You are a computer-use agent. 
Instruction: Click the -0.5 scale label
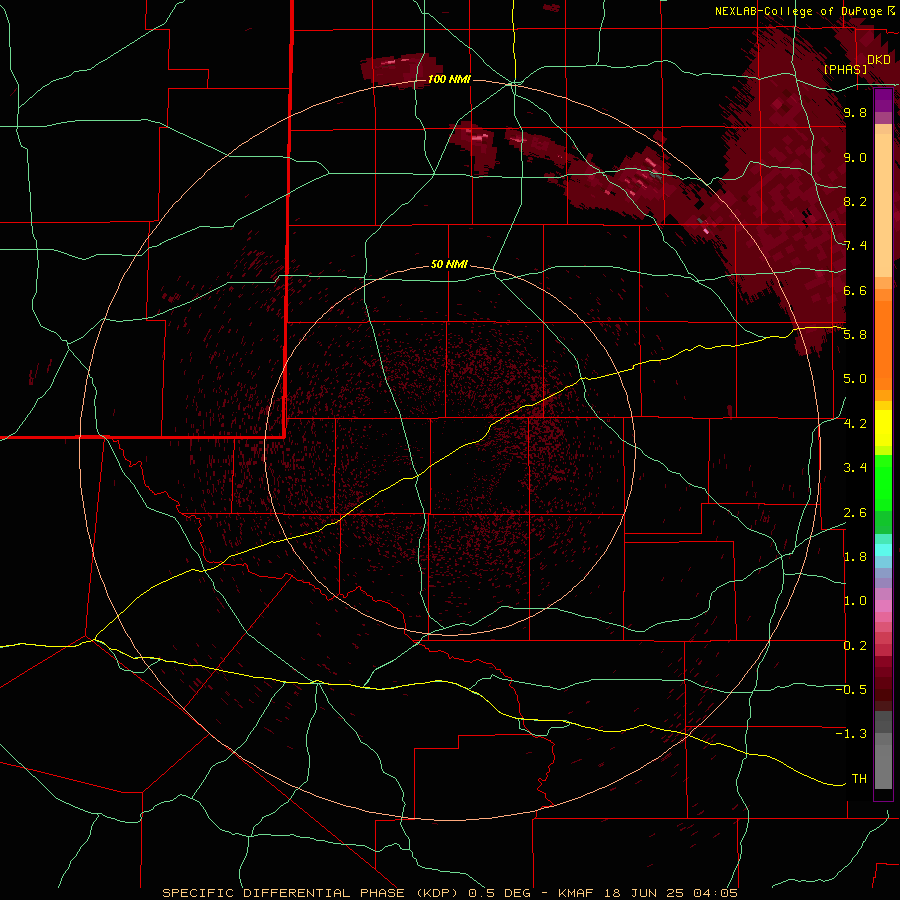click(851, 690)
